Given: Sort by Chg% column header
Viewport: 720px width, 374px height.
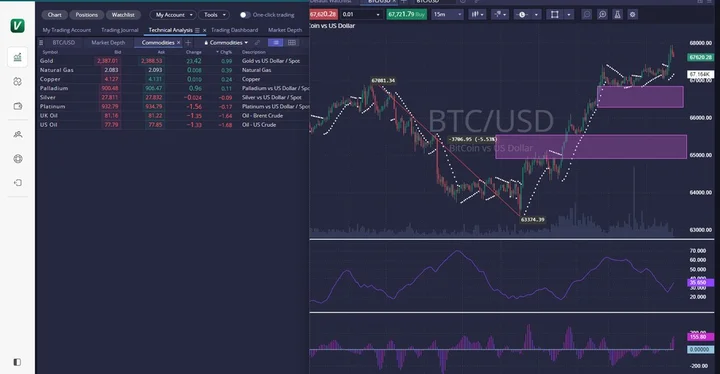Looking at the screenshot, I should [225, 52].
